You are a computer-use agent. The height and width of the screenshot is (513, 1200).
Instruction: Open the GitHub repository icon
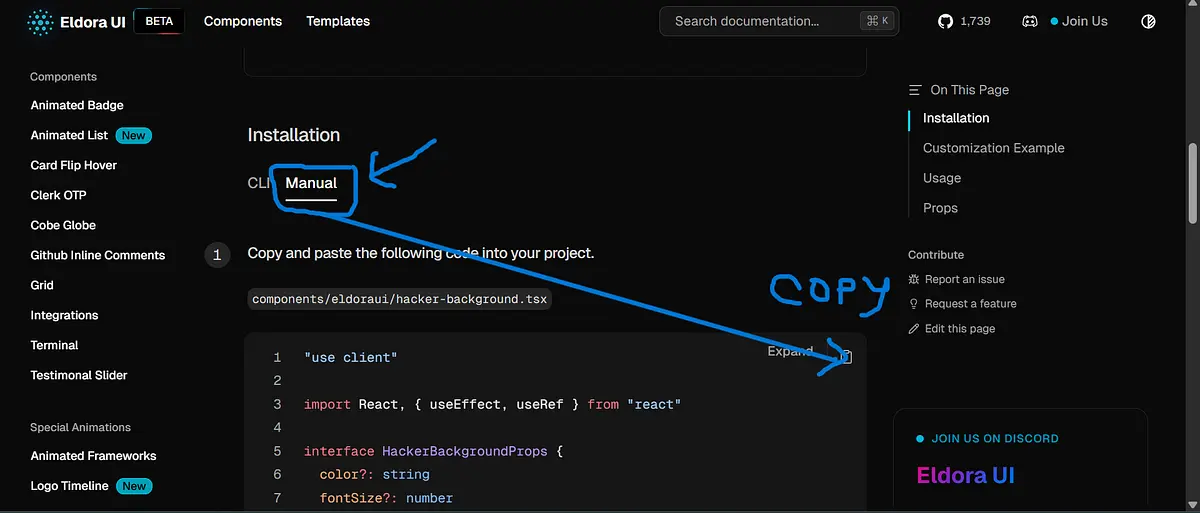946,21
